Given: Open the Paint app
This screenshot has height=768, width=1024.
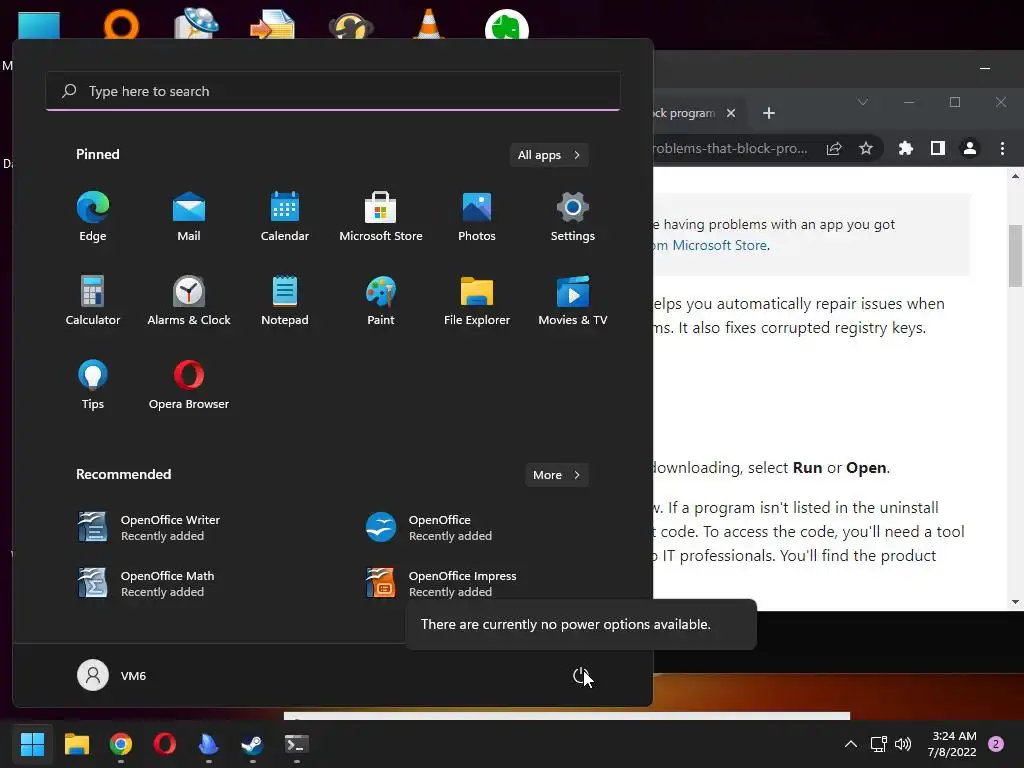Looking at the screenshot, I should 381,301.
